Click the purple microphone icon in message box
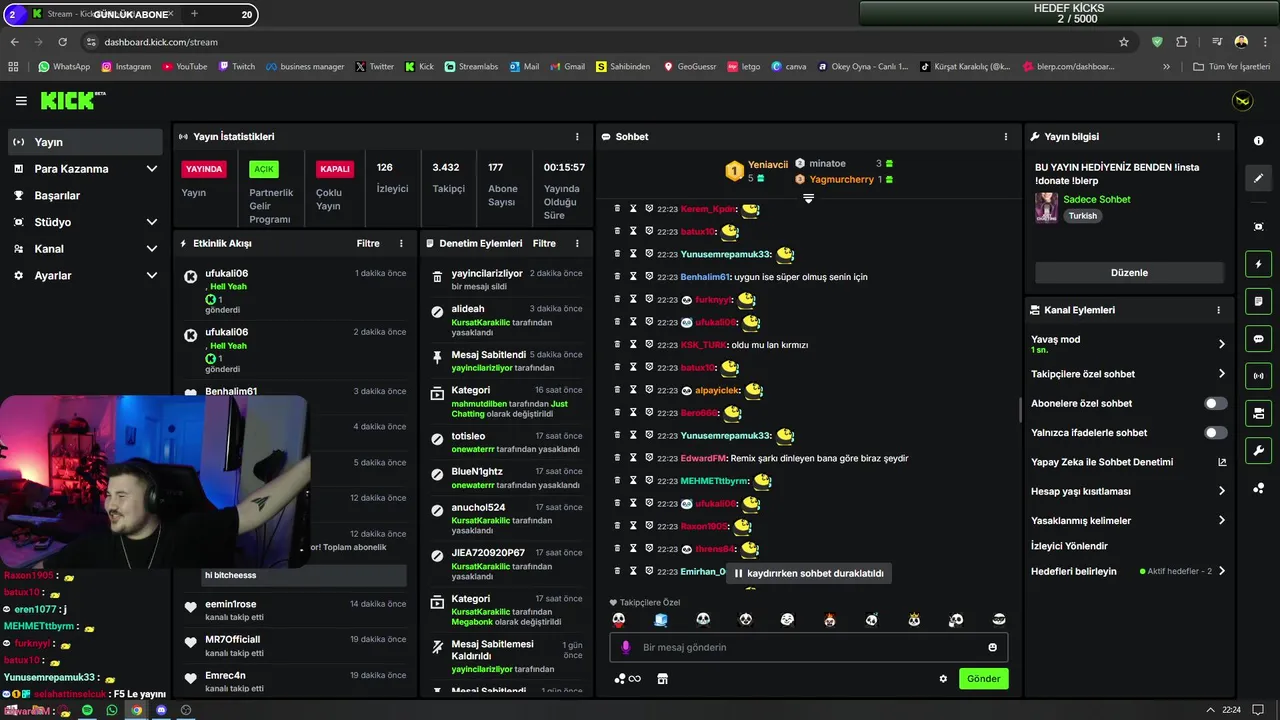The width and height of the screenshot is (1280, 720). tap(626, 647)
